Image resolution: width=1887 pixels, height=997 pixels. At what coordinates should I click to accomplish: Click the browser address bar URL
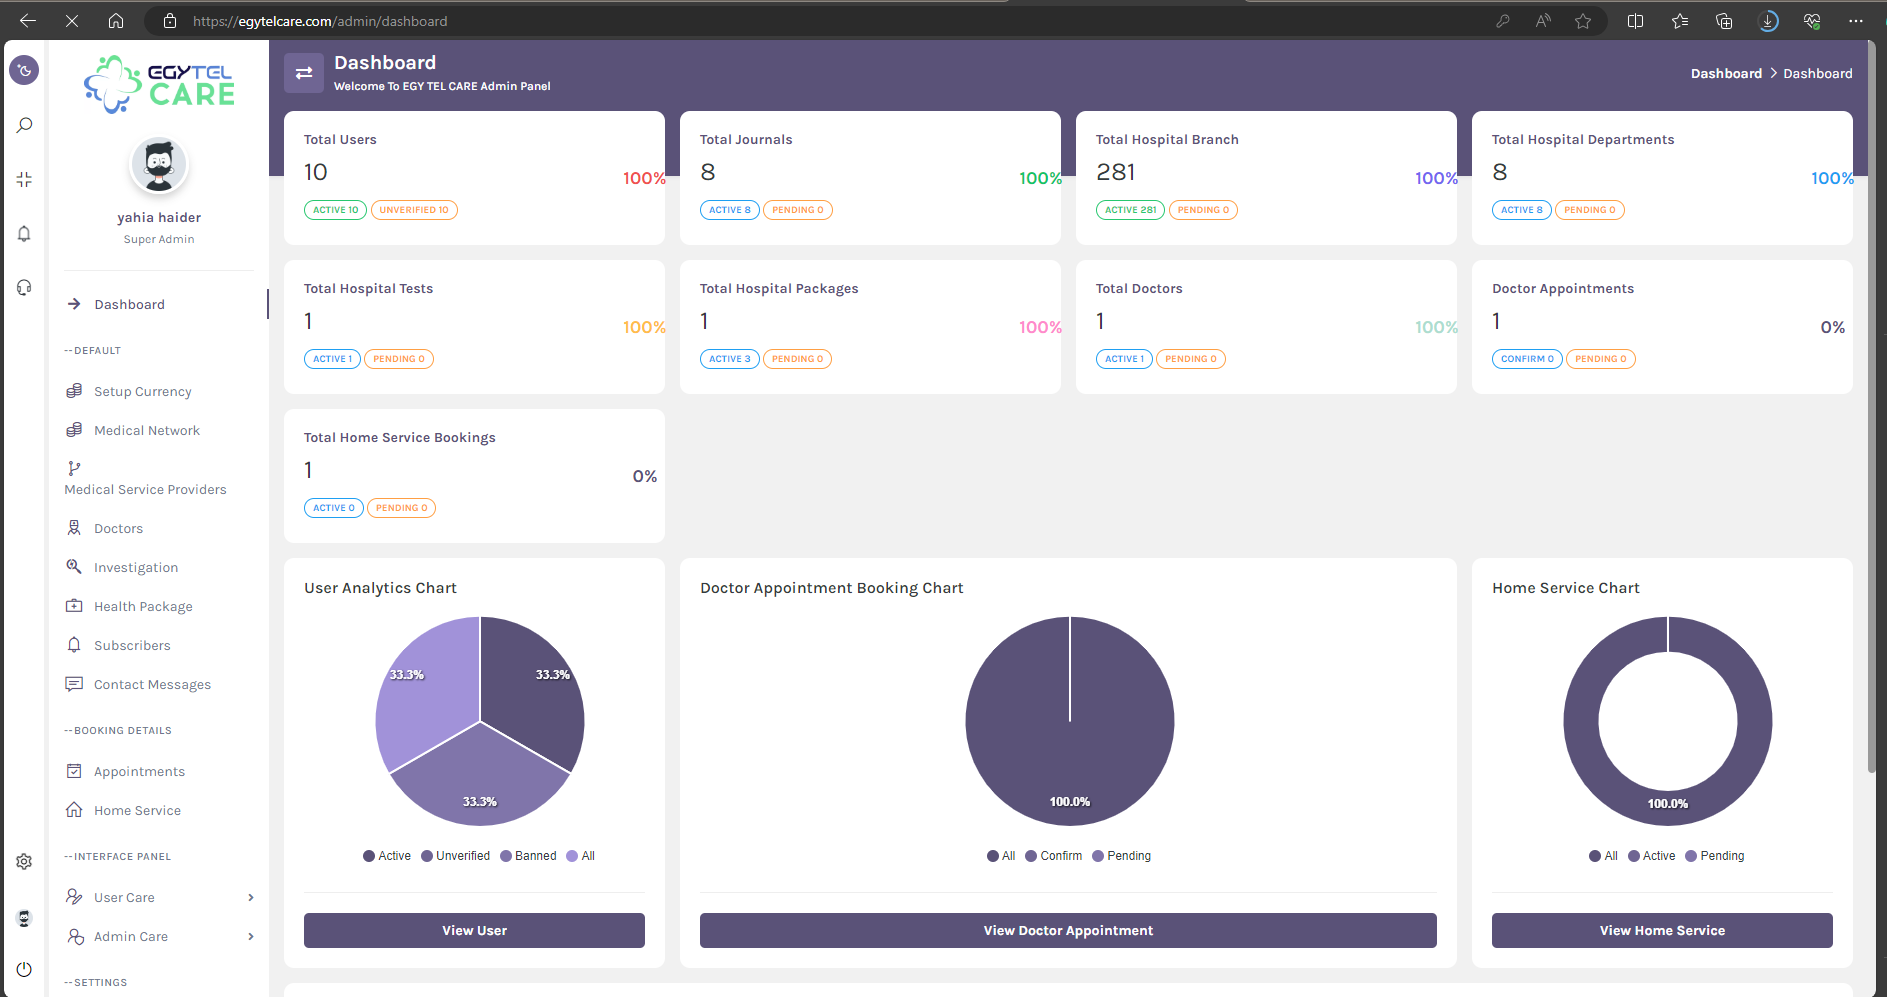pyautogui.click(x=320, y=21)
